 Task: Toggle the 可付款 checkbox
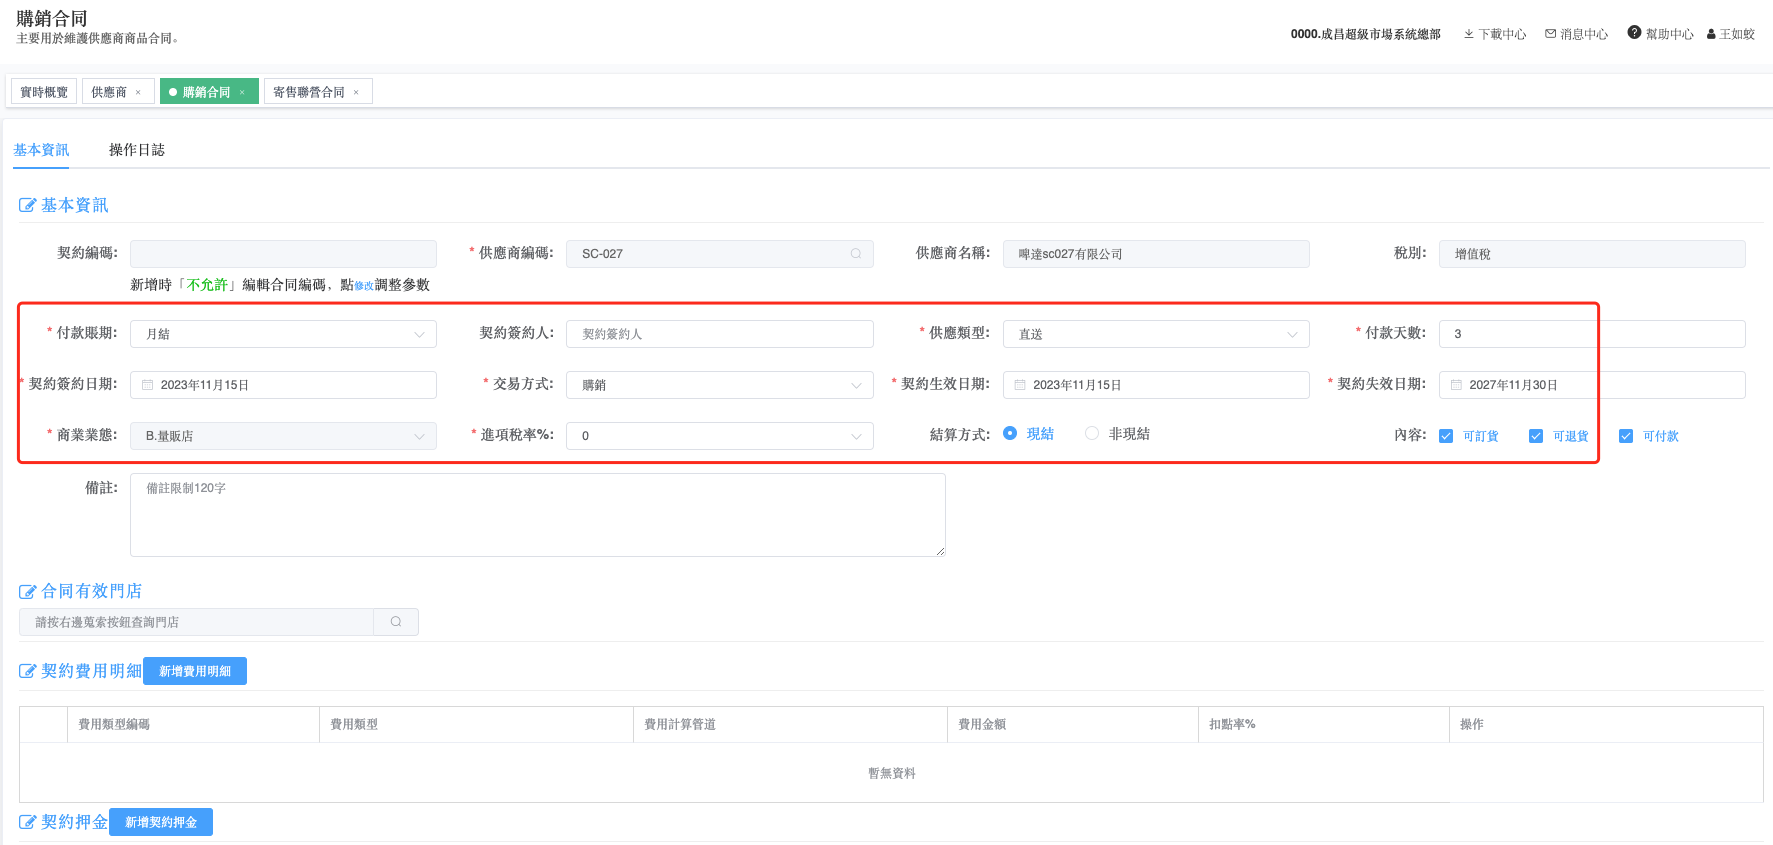1626,436
